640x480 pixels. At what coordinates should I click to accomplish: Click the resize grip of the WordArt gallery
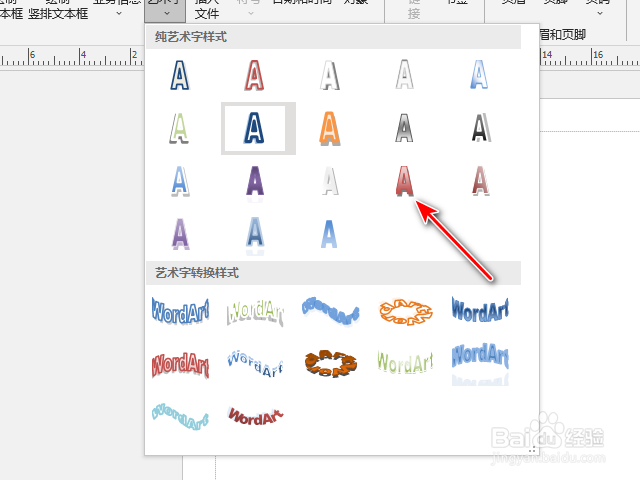coord(532,450)
